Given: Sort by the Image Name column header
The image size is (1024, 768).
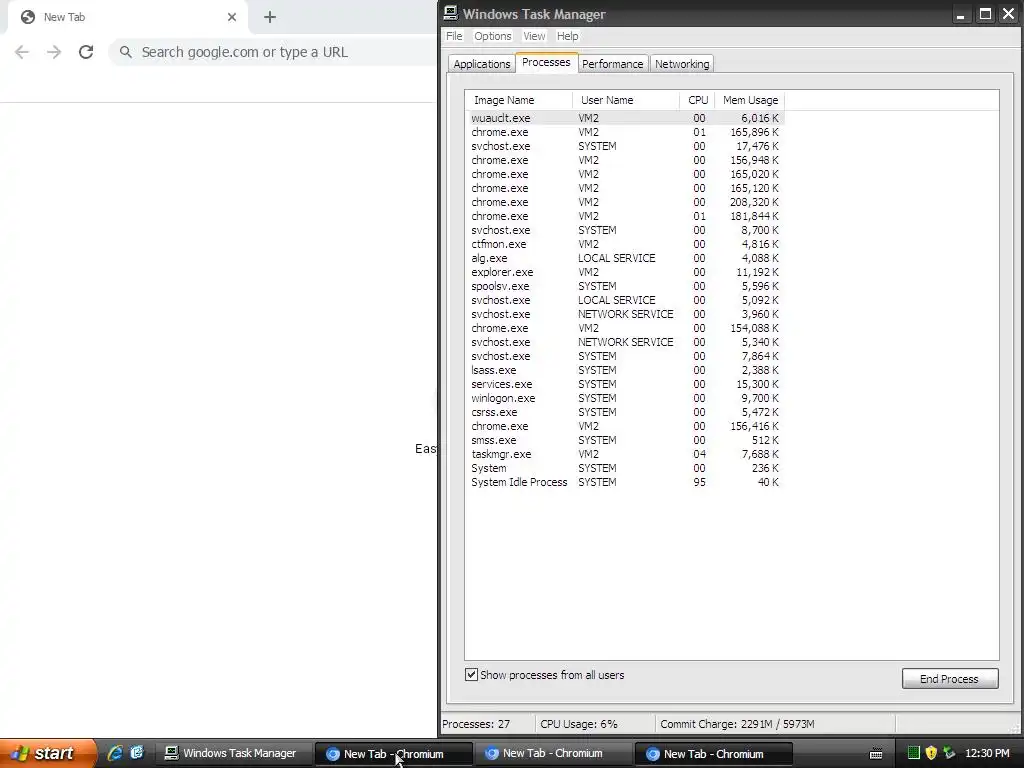Looking at the screenshot, I should 519,100.
